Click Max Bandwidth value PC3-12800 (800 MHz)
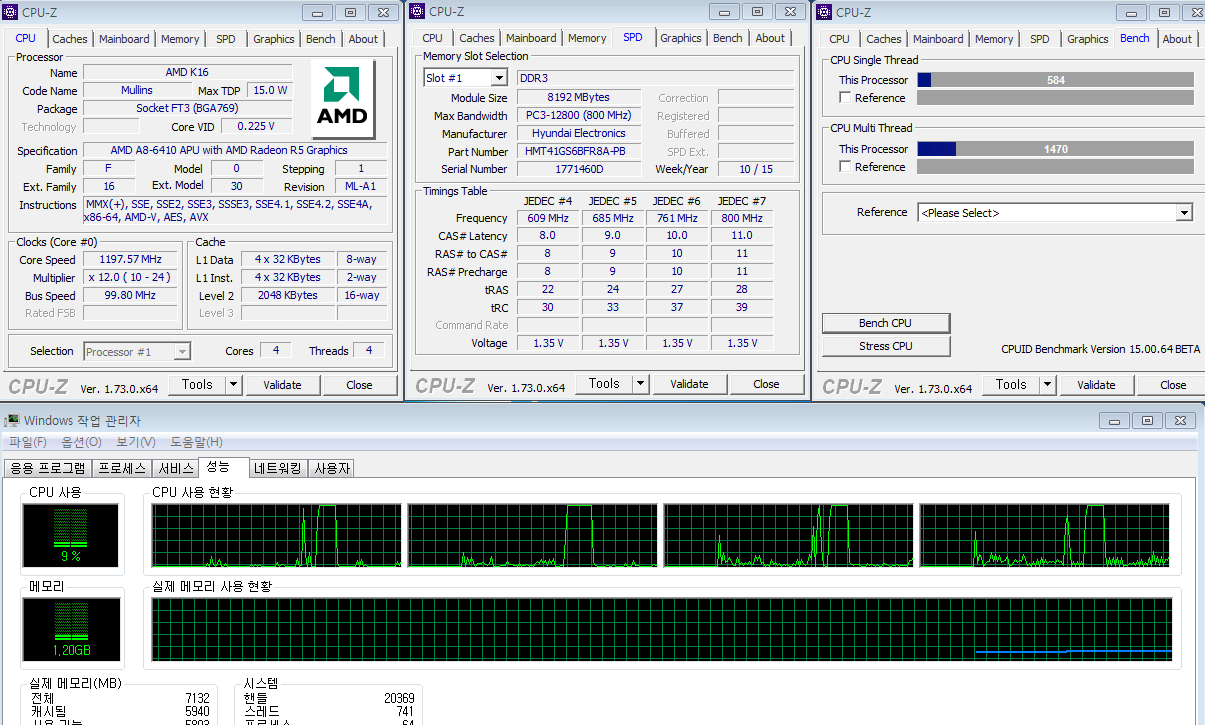The height and width of the screenshot is (725, 1205). (578, 116)
